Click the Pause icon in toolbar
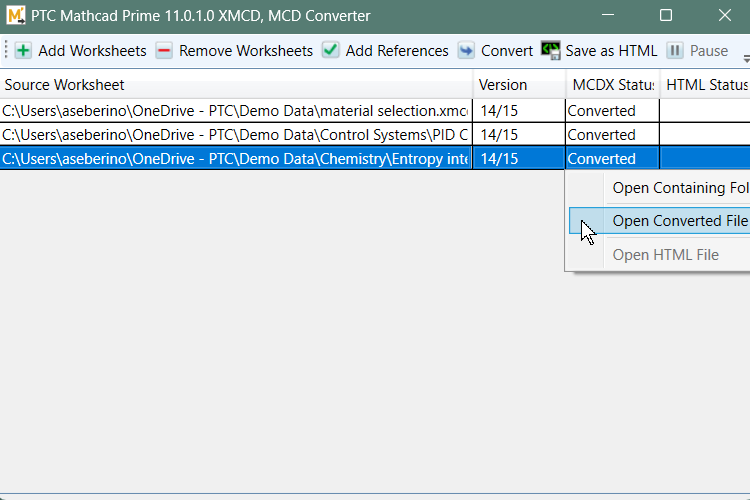Viewport: 750px width, 500px height. pos(675,51)
